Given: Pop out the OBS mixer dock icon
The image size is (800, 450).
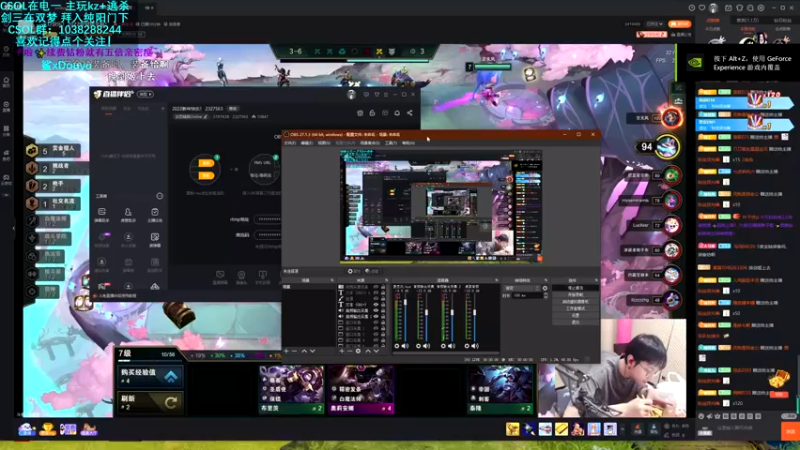Looking at the screenshot, I should point(496,280).
